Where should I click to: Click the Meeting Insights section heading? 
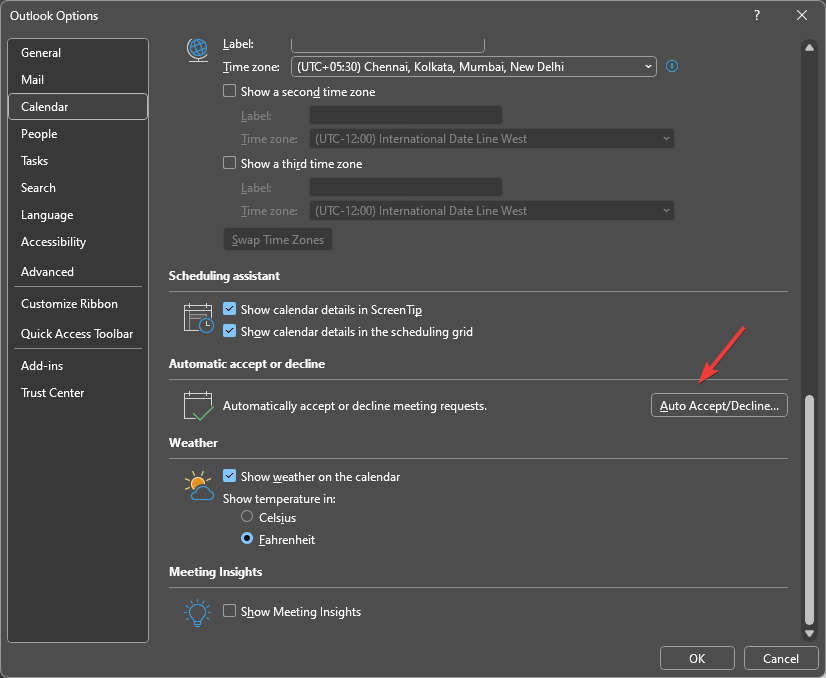[x=215, y=572]
